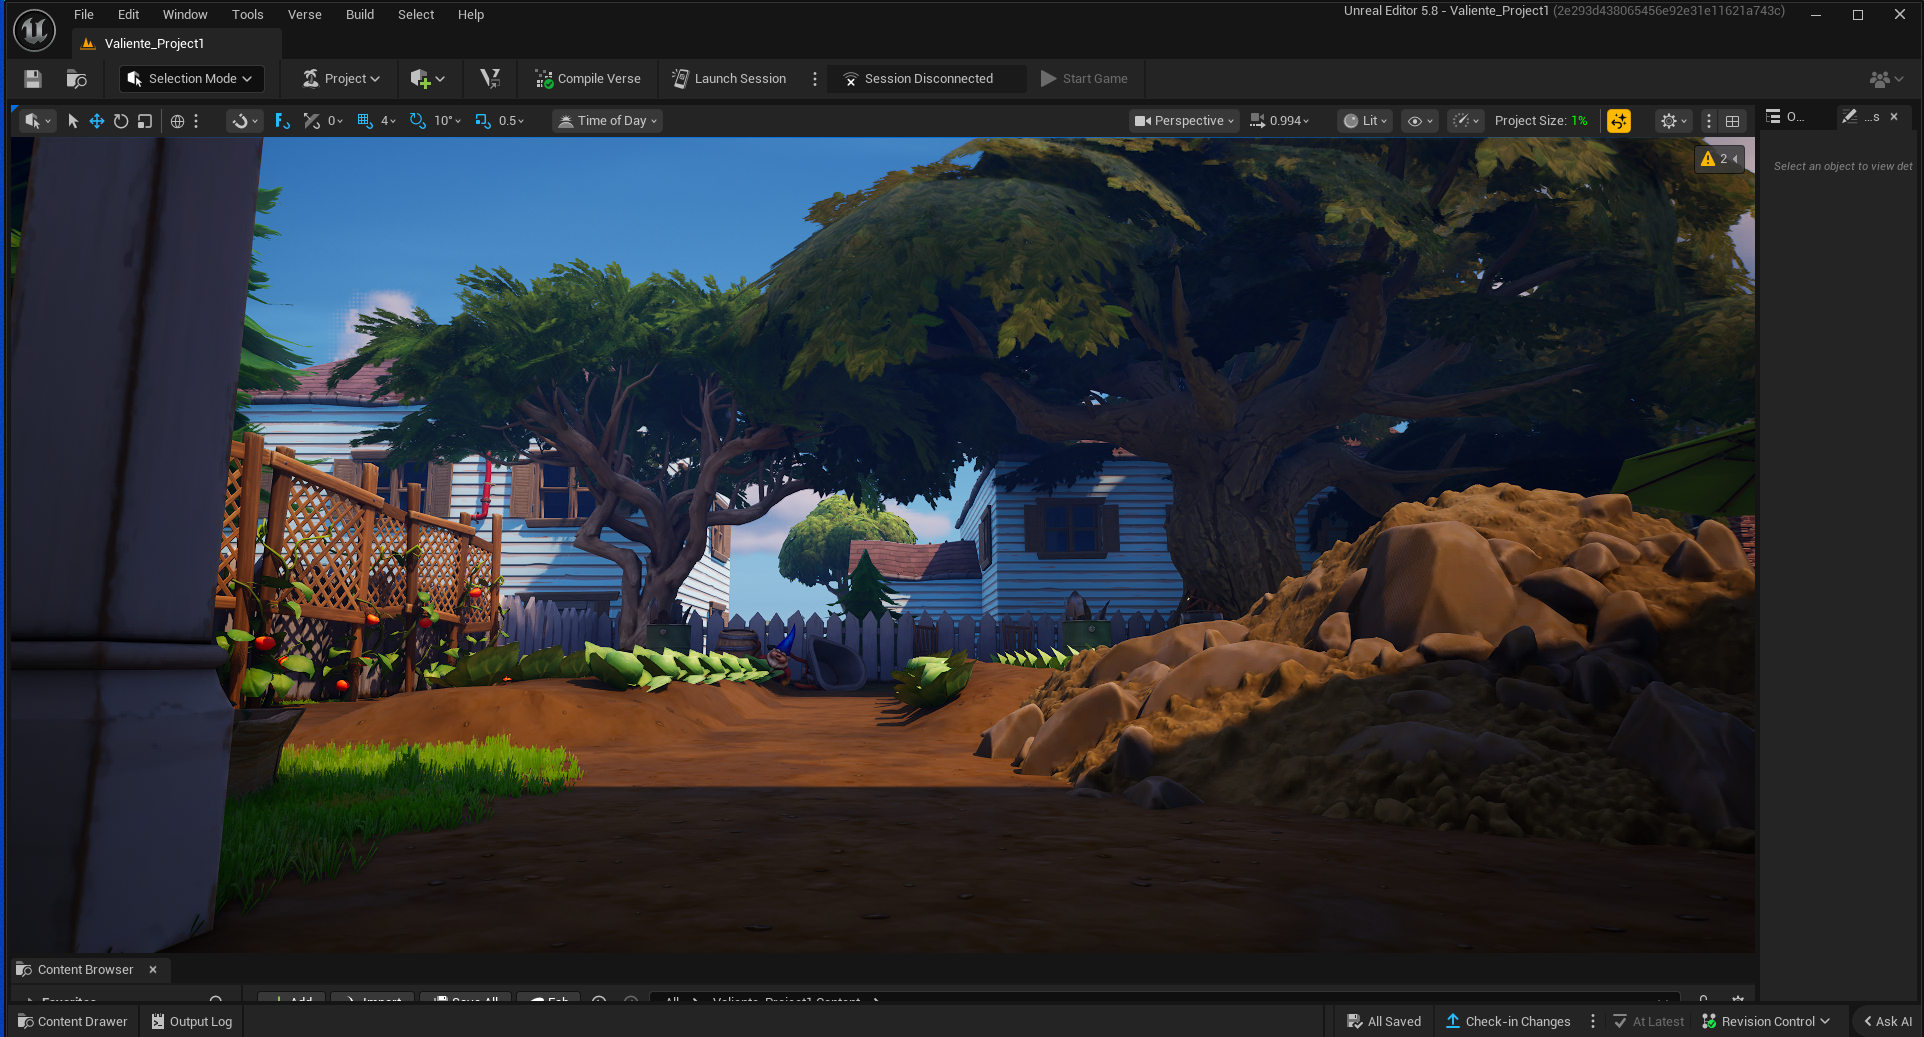This screenshot has height=1037, width=1924.
Task: Open the Help menu
Action: coord(471,15)
